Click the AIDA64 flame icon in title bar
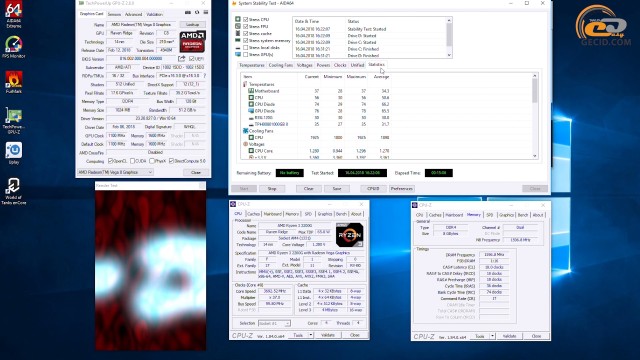Viewport: 640px width, 360px height. point(234,3)
